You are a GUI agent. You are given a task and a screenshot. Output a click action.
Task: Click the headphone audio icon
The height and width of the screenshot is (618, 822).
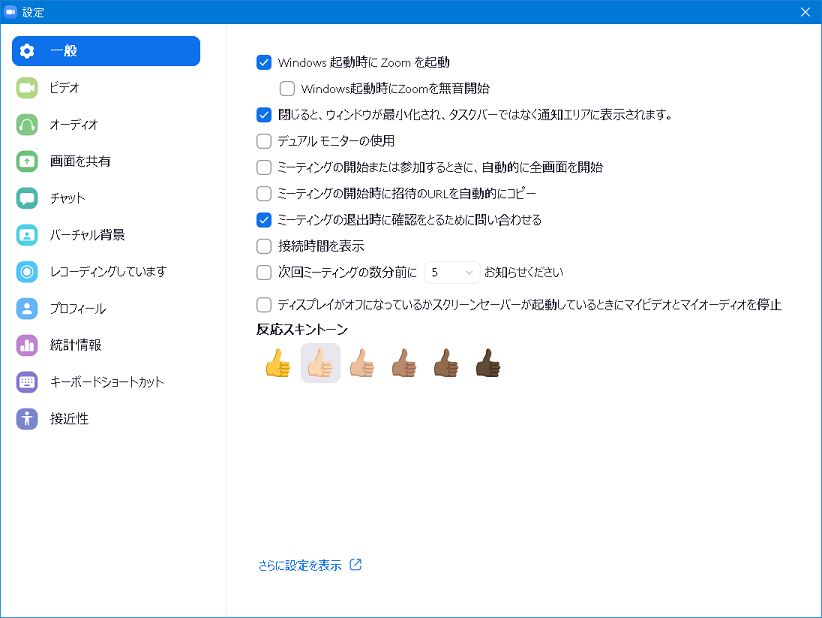click(x=27, y=125)
